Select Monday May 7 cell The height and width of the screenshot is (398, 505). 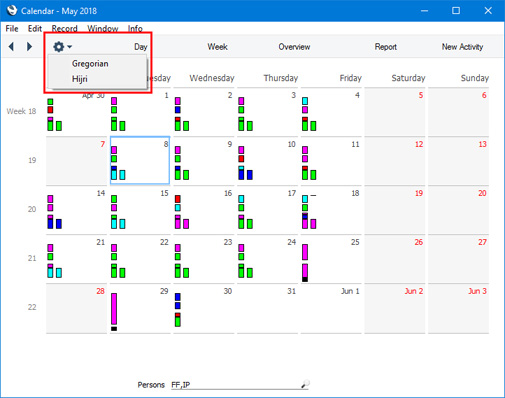tap(76, 161)
